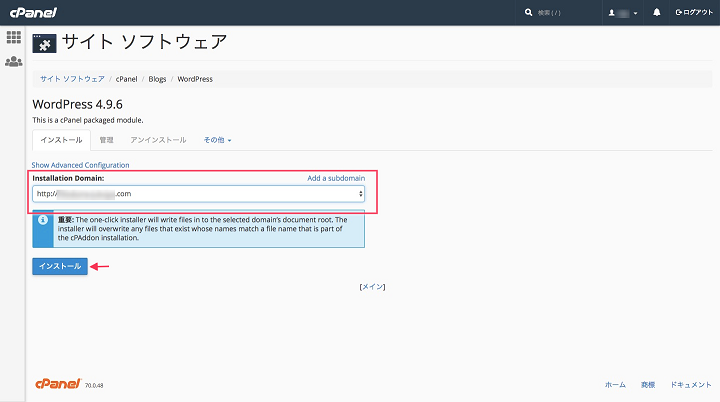Click the version number 70.0.48 text
This screenshot has height=402, width=720.
click(94, 385)
